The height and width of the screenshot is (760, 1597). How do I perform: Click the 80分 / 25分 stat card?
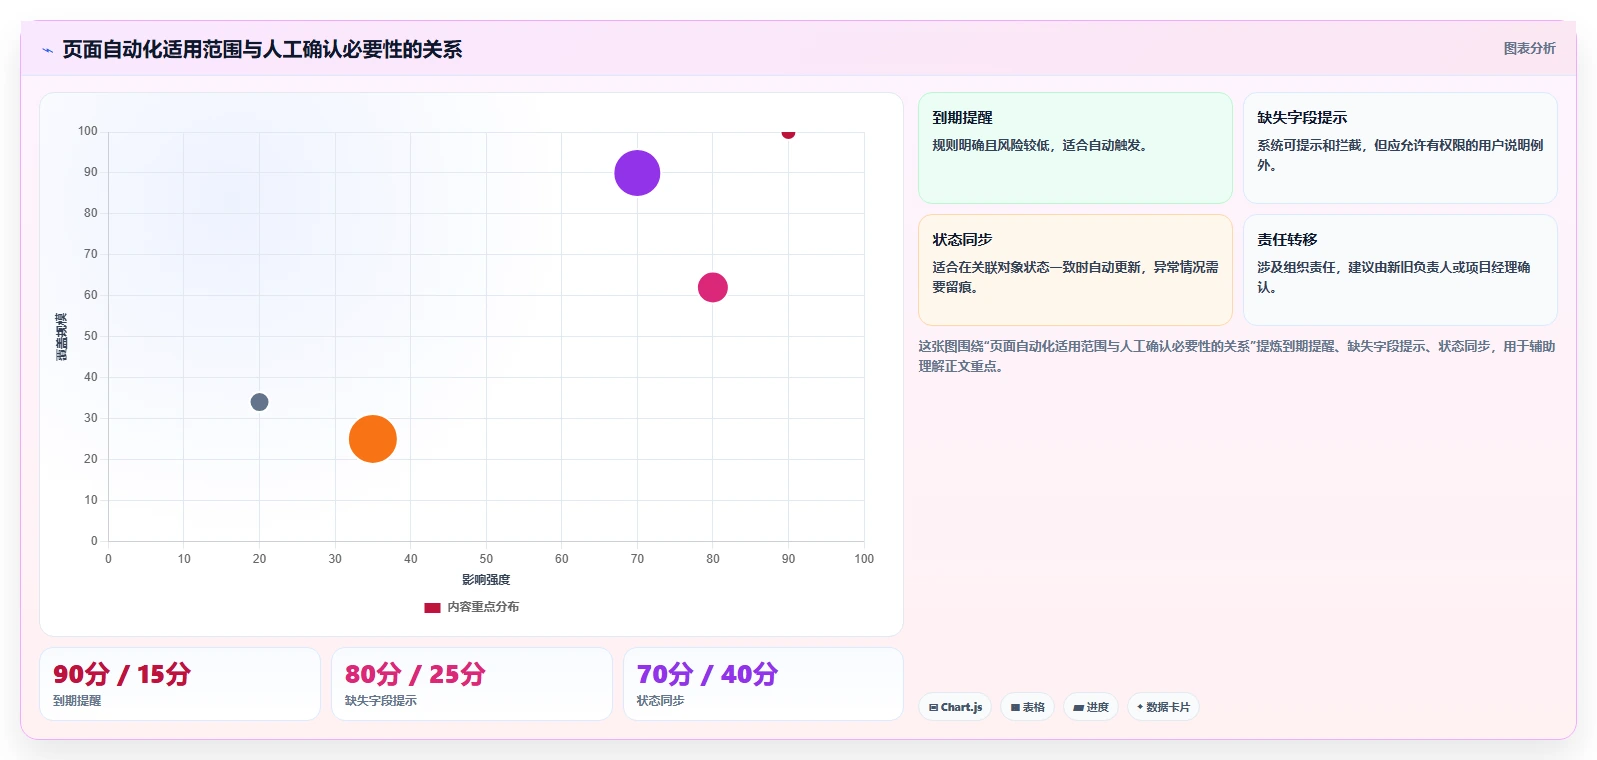click(x=472, y=684)
